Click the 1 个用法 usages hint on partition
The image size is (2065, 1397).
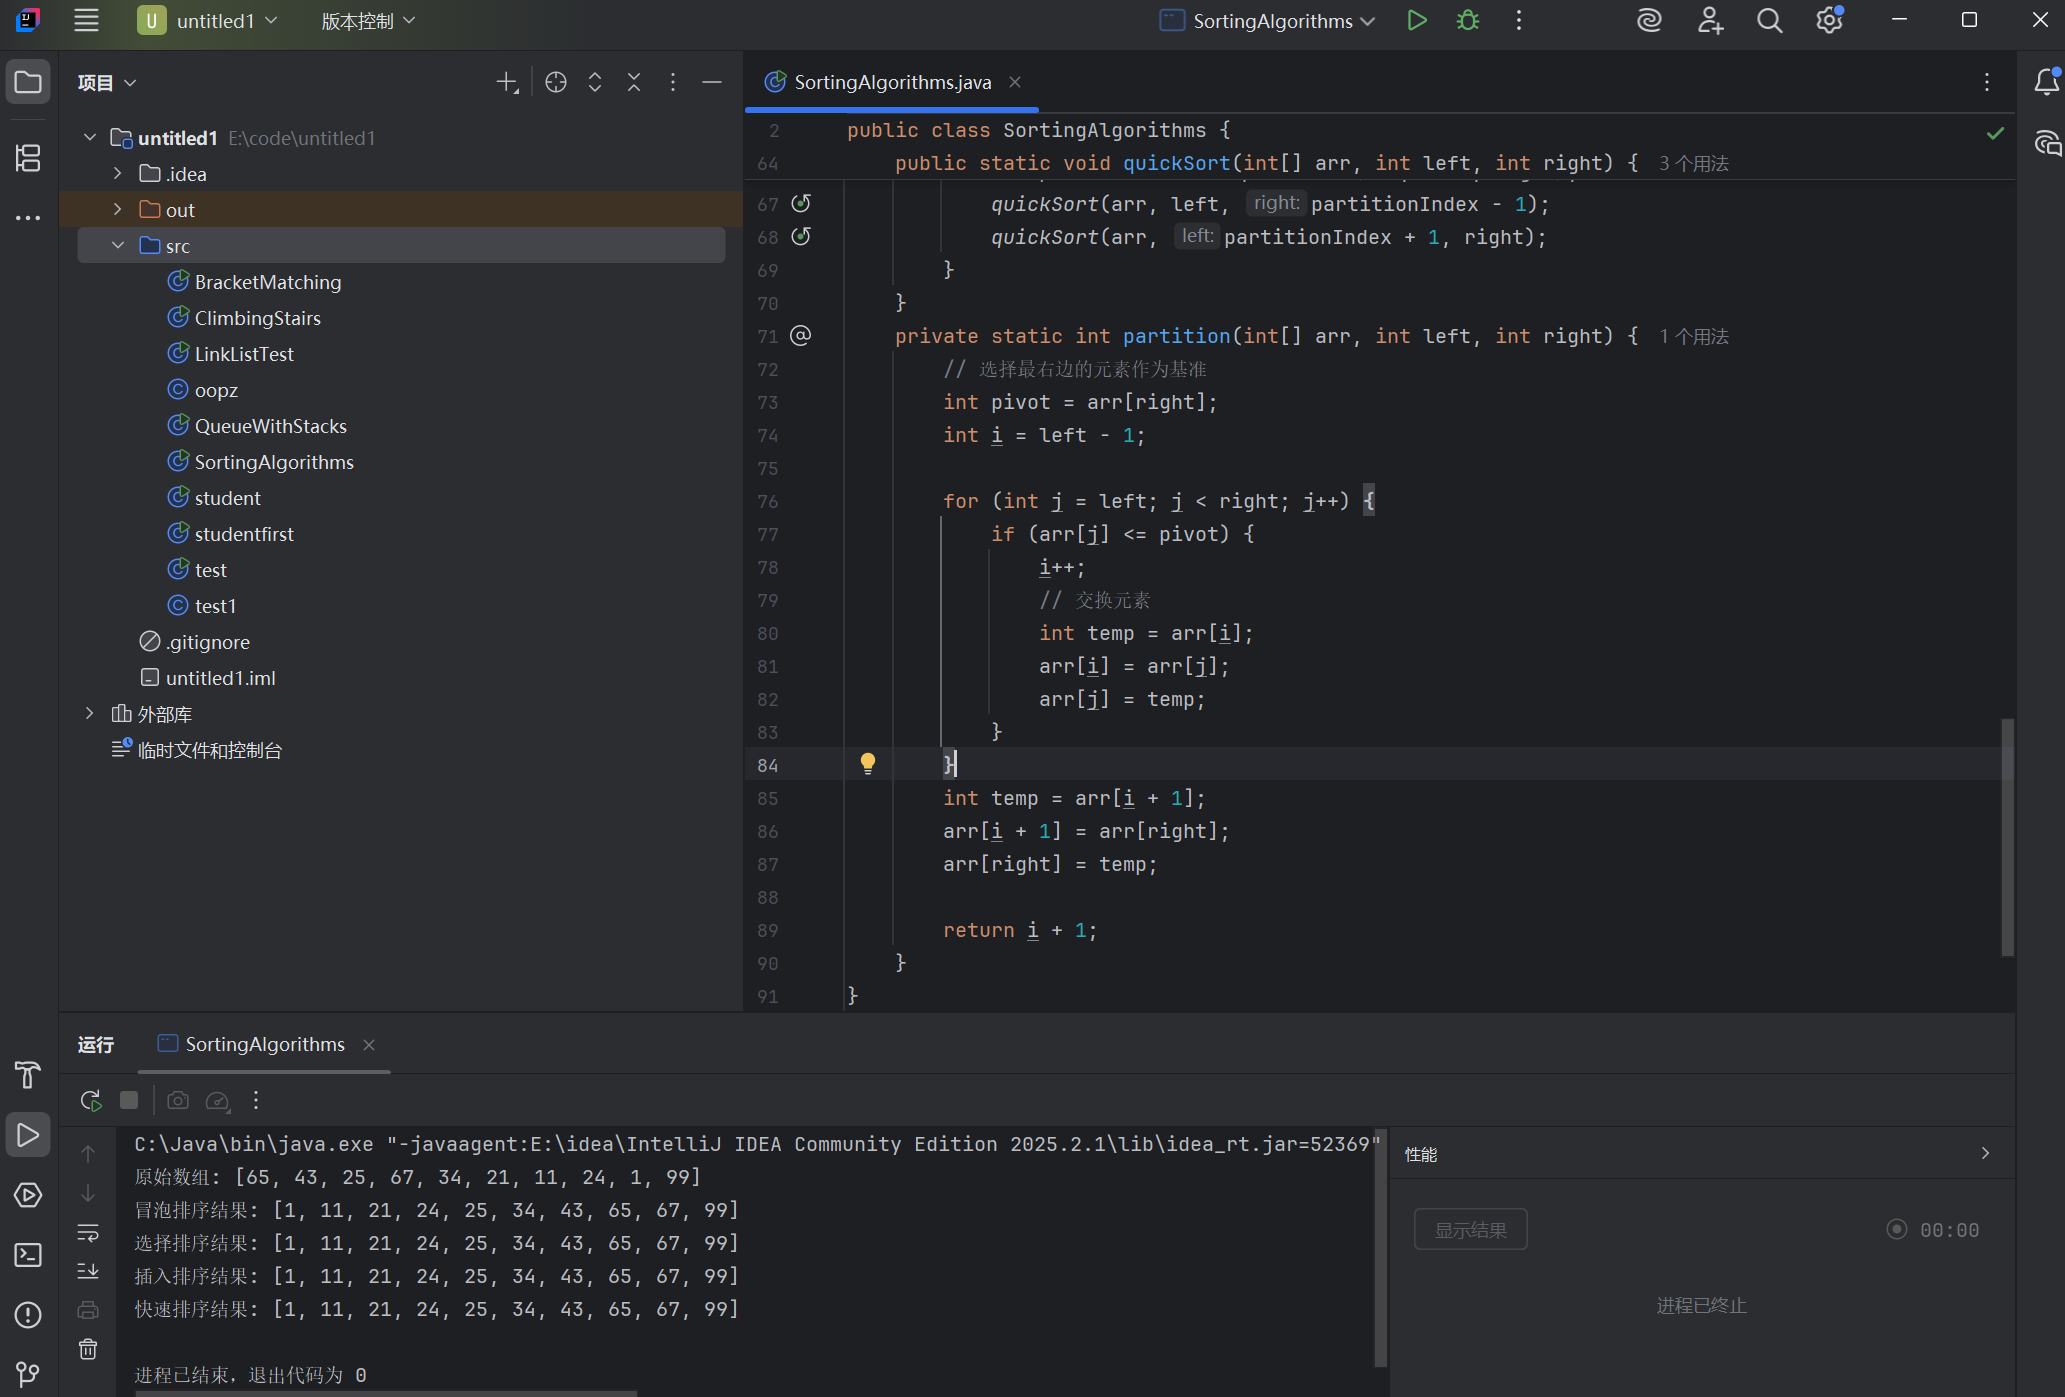[1694, 336]
